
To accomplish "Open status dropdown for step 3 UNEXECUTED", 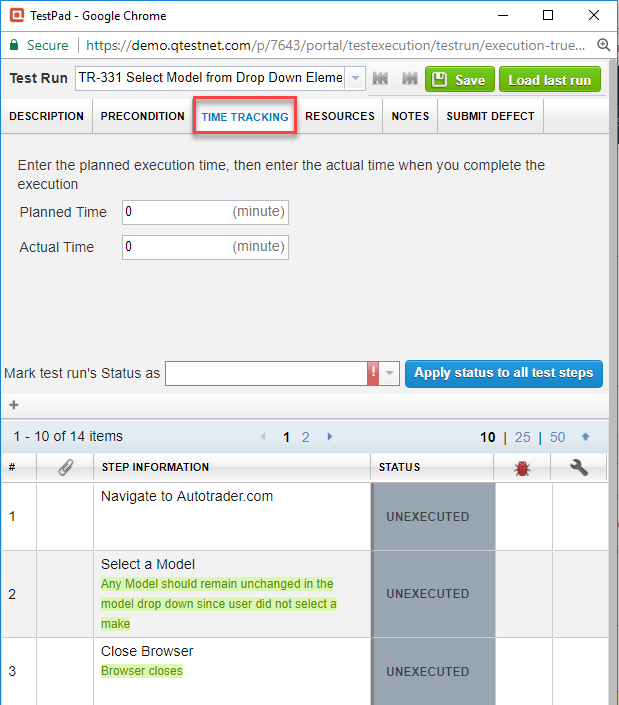I will click(x=434, y=671).
